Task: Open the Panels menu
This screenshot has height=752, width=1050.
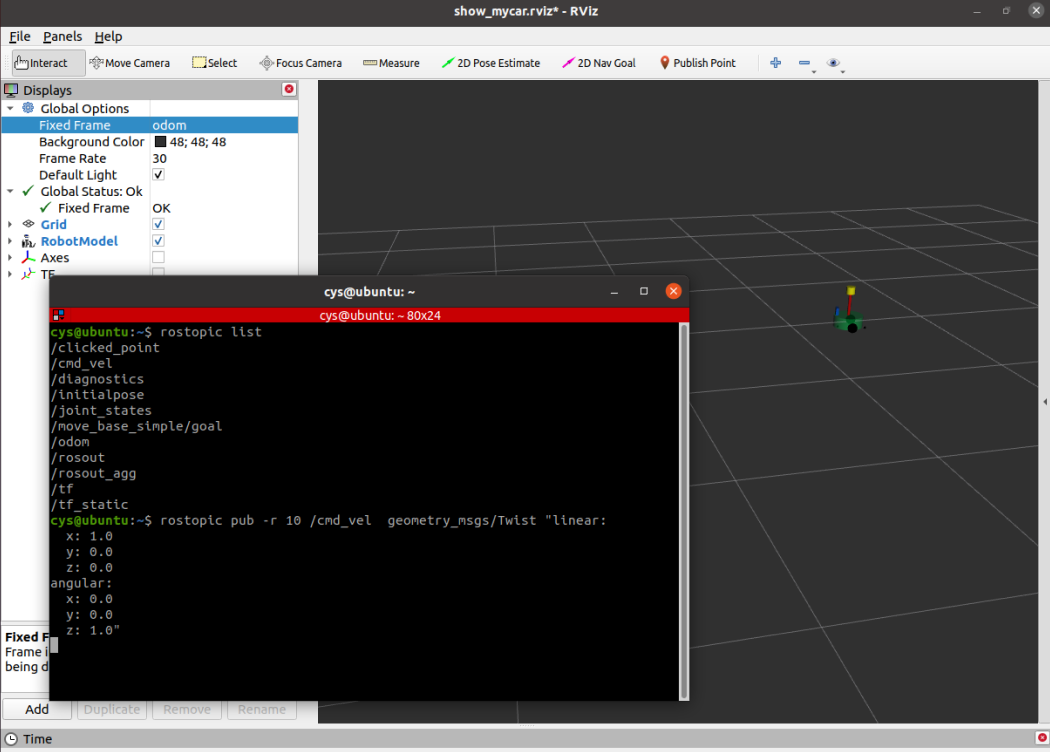Action: pyautogui.click(x=62, y=37)
